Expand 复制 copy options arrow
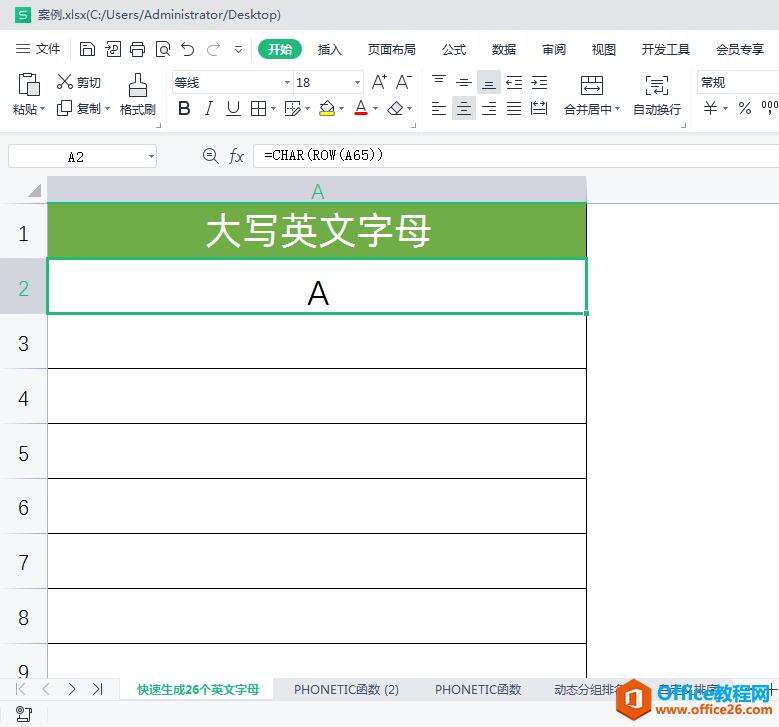 tap(107, 108)
